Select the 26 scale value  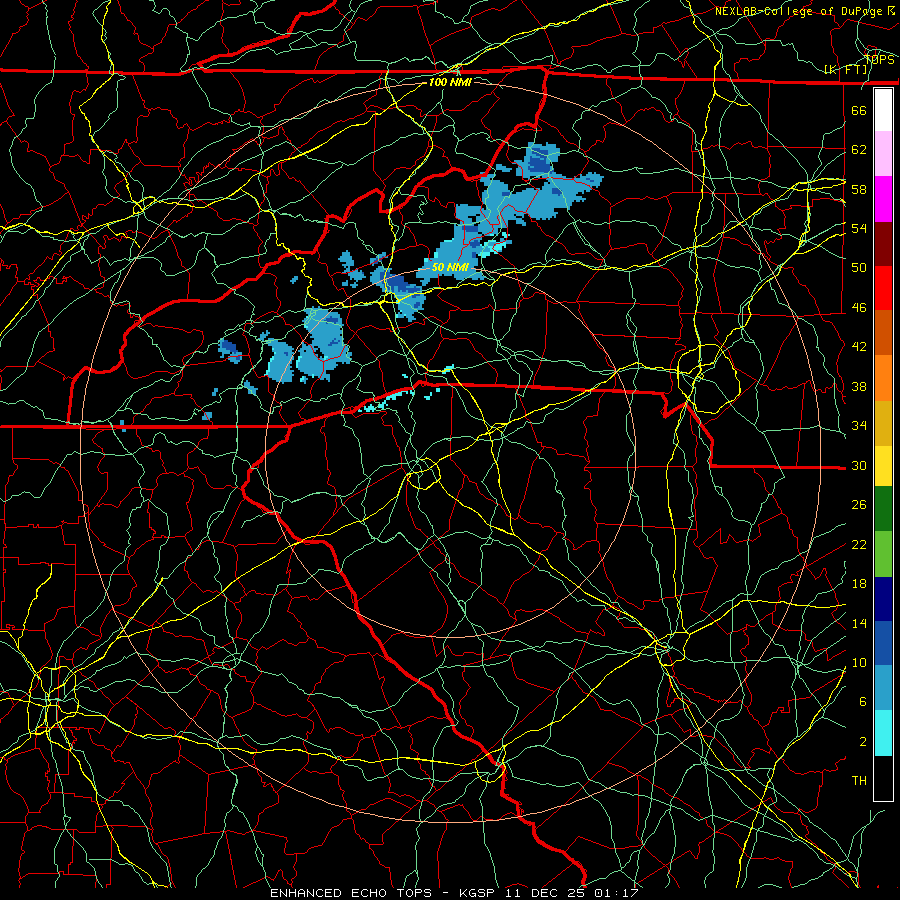coord(859,505)
